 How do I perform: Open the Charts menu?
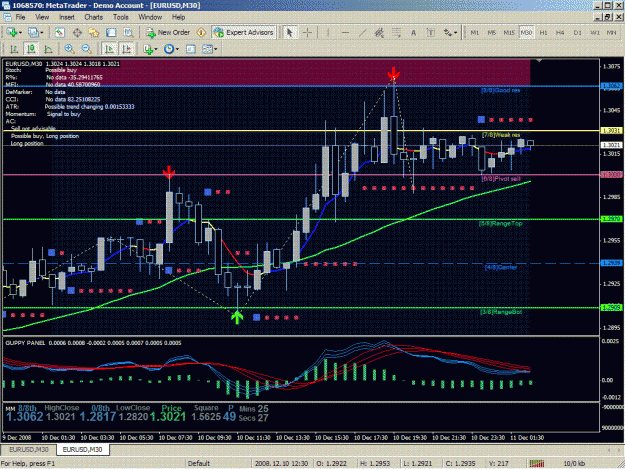94,17
